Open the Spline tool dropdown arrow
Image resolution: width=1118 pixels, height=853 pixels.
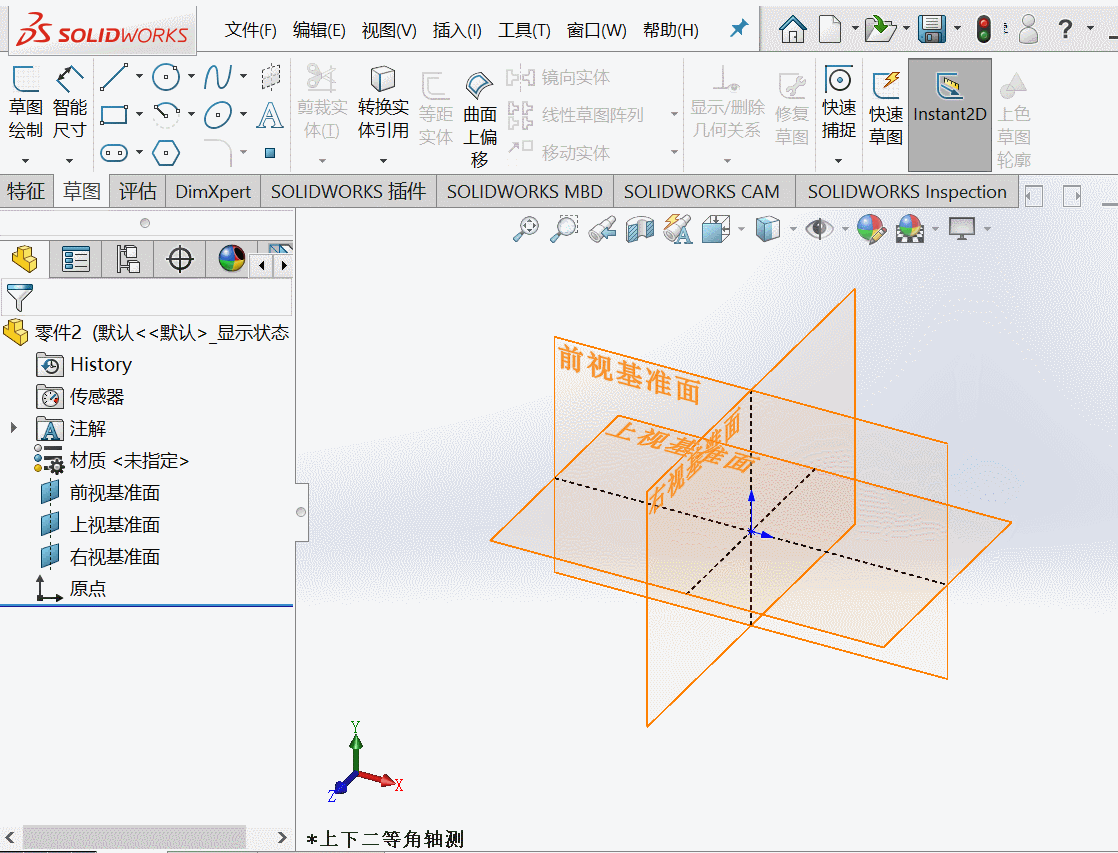243,76
